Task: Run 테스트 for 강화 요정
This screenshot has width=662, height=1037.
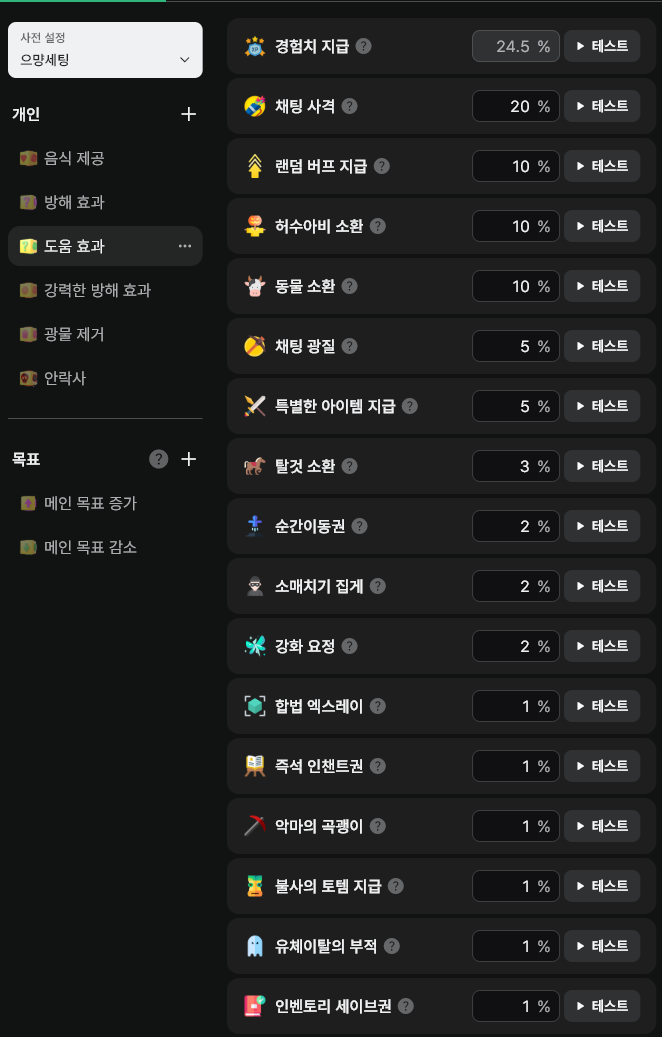Action: tap(602, 646)
